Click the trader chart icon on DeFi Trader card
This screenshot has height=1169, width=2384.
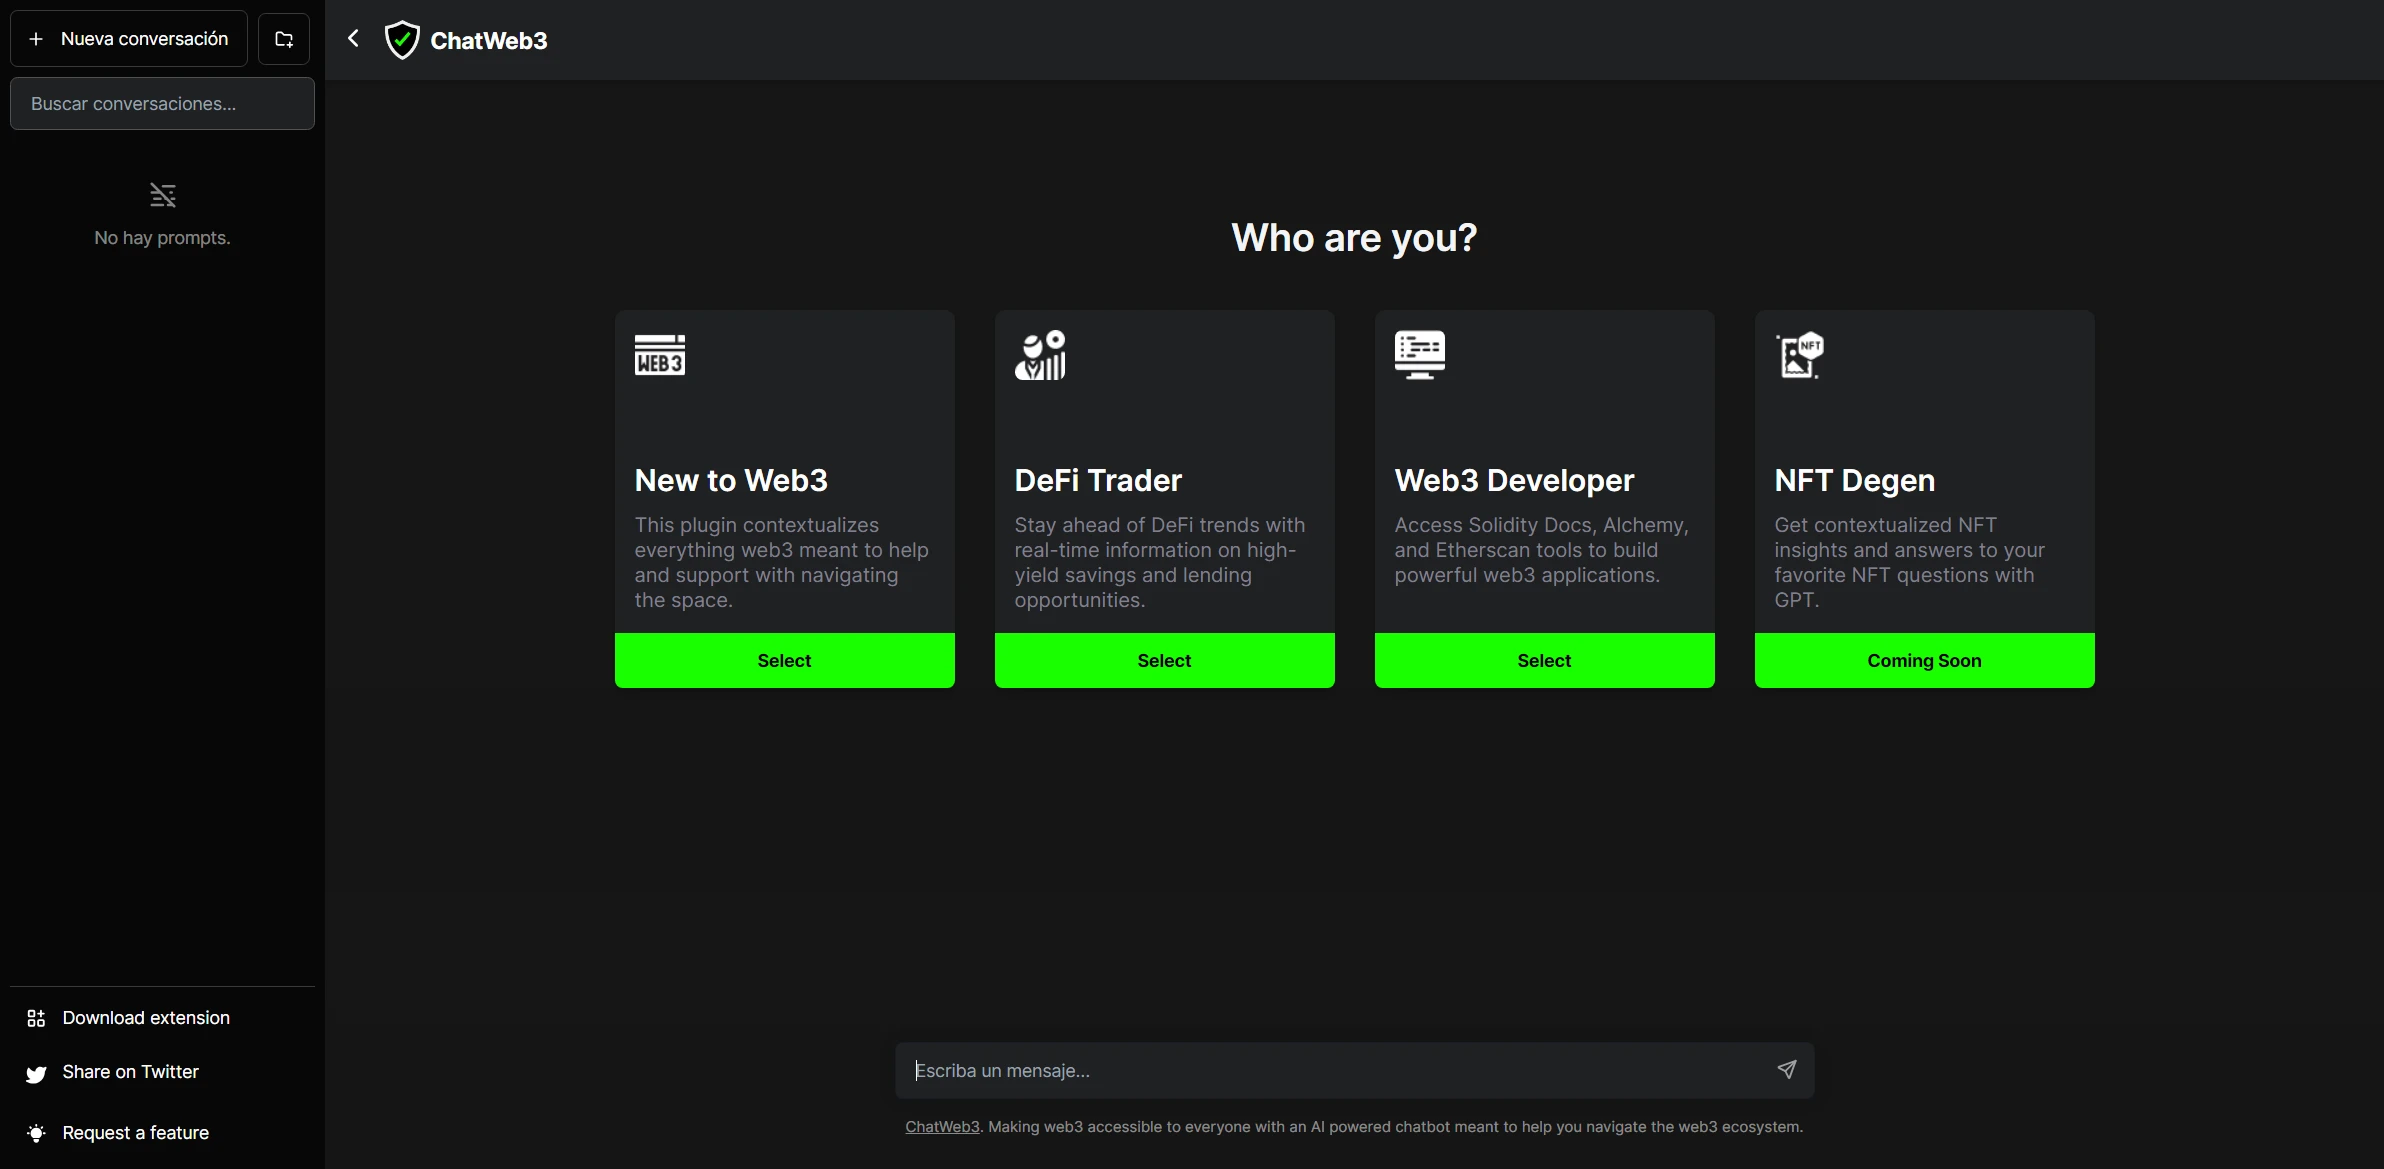pos(1040,355)
